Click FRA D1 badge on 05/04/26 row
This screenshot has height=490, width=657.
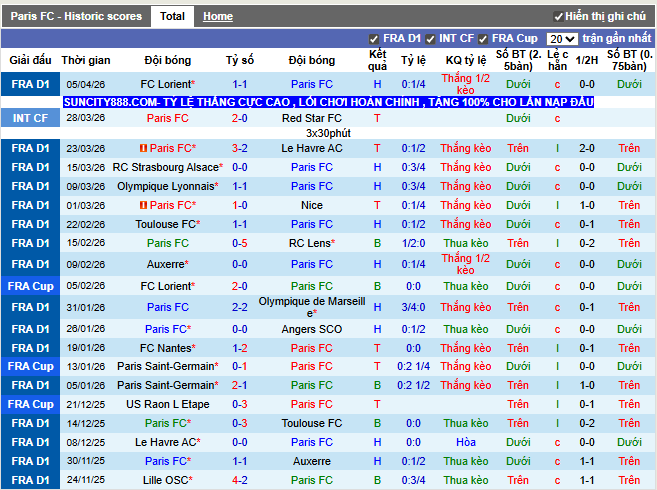(30, 84)
